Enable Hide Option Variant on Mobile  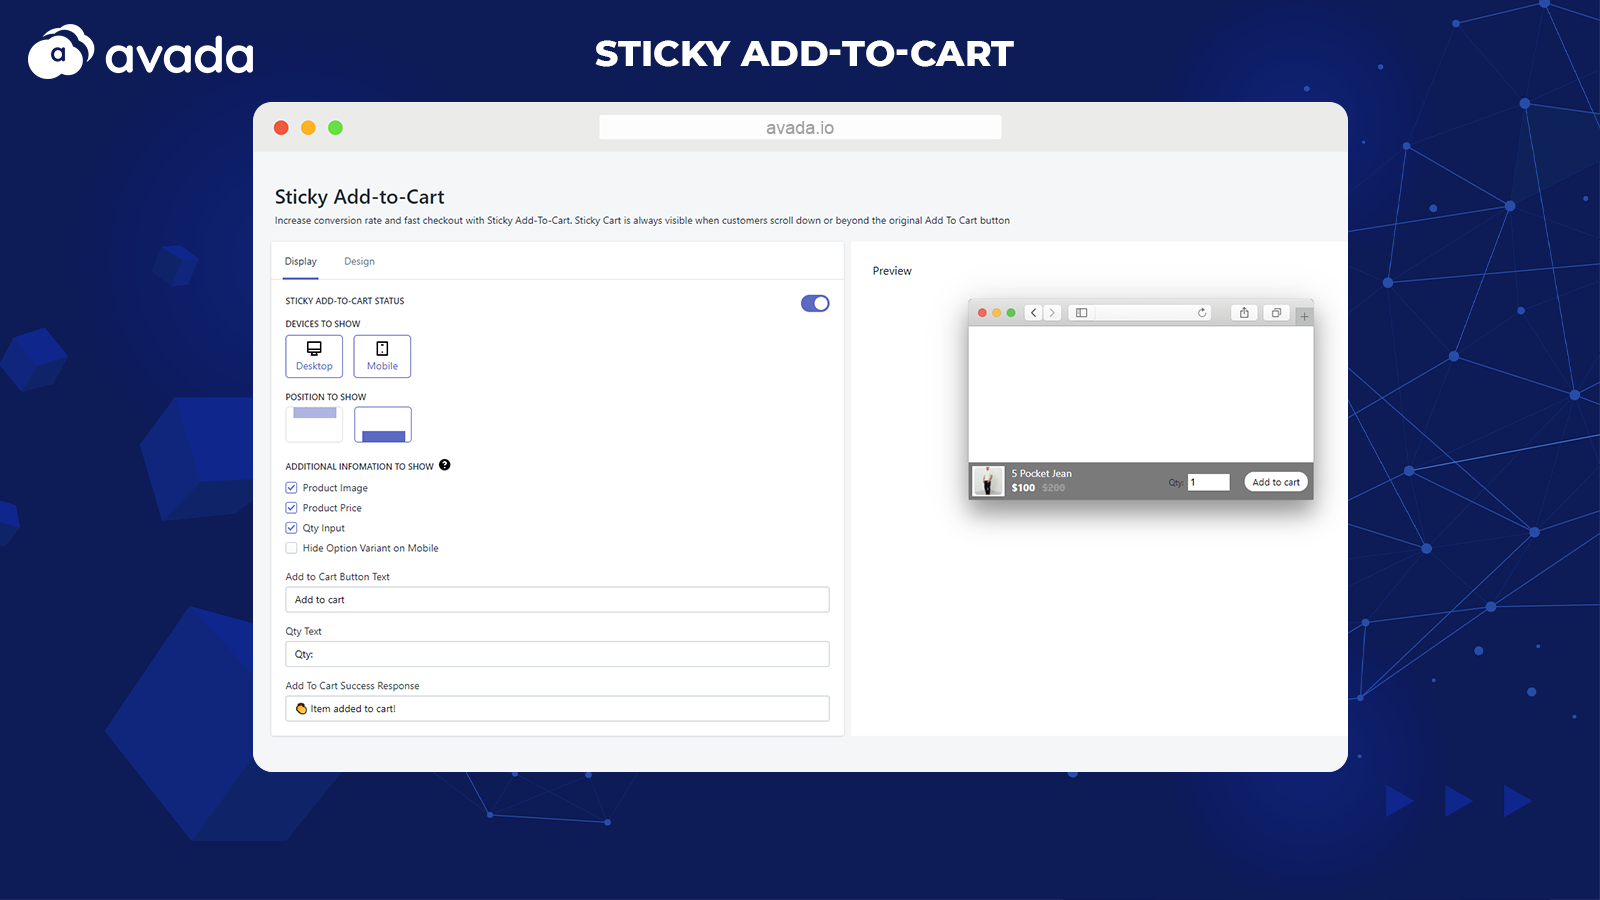point(292,548)
